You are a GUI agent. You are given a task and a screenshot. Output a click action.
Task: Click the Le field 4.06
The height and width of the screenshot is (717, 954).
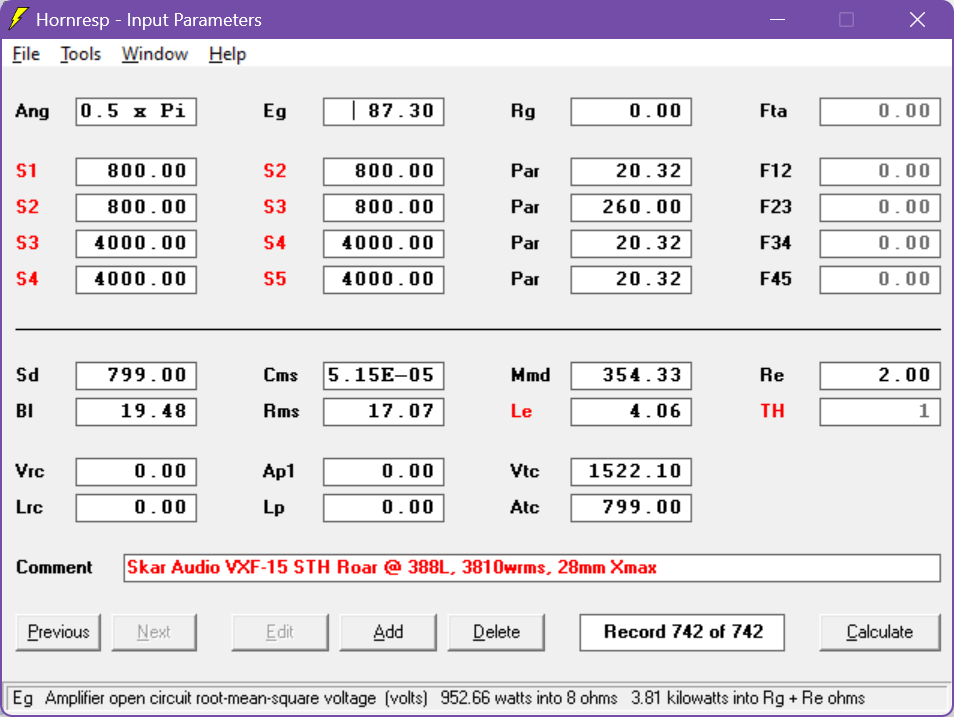(631, 411)
